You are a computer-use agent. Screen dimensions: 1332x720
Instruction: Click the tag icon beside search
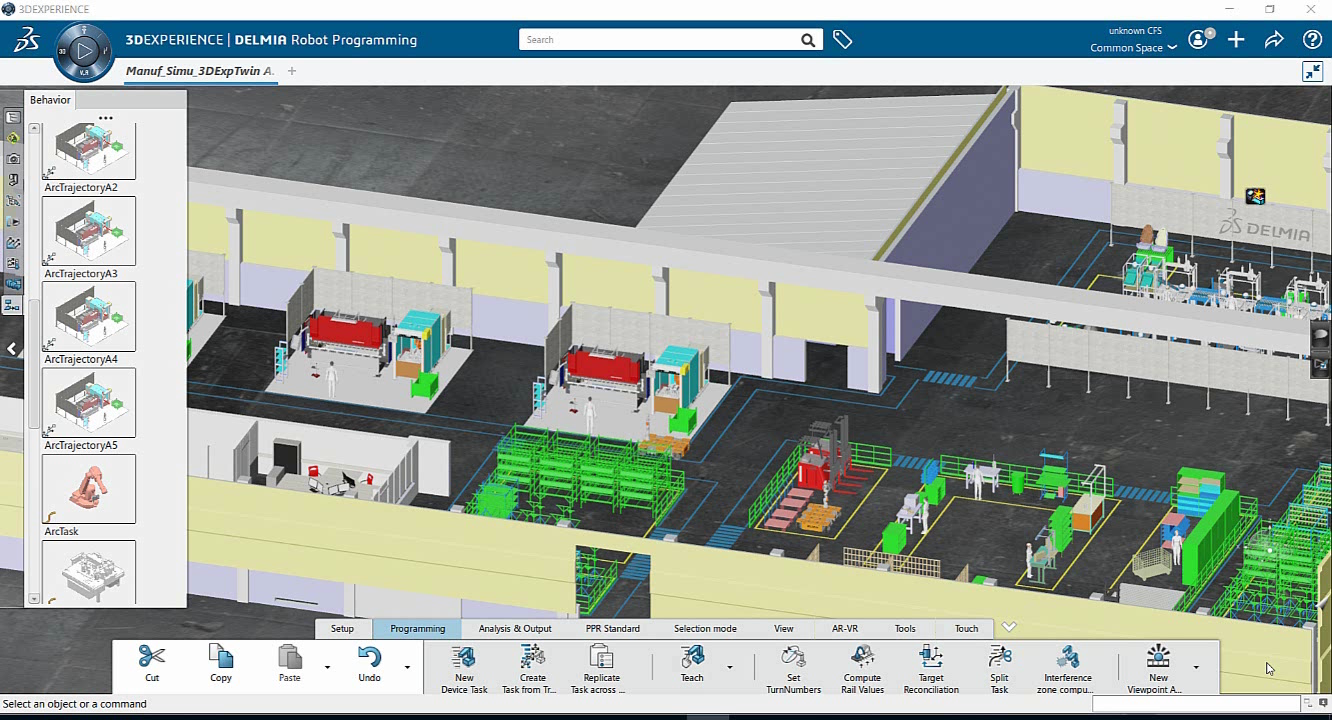tap(842, 40)
